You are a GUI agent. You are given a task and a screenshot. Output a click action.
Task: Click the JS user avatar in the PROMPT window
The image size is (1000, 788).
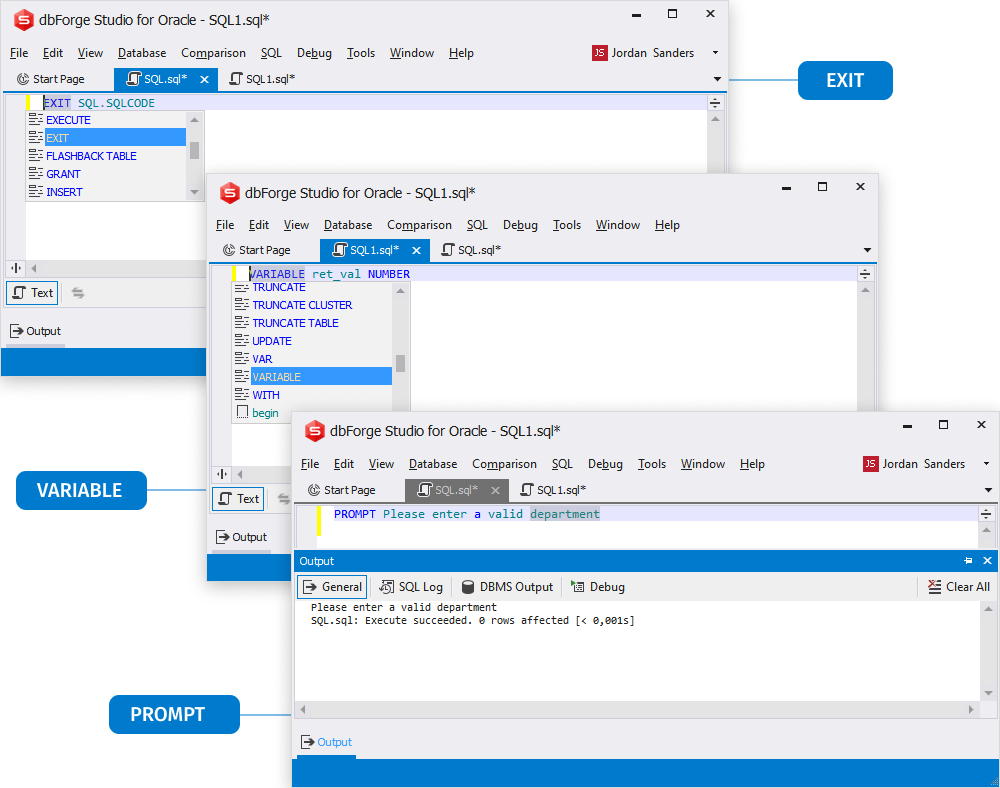click(870, 464)
